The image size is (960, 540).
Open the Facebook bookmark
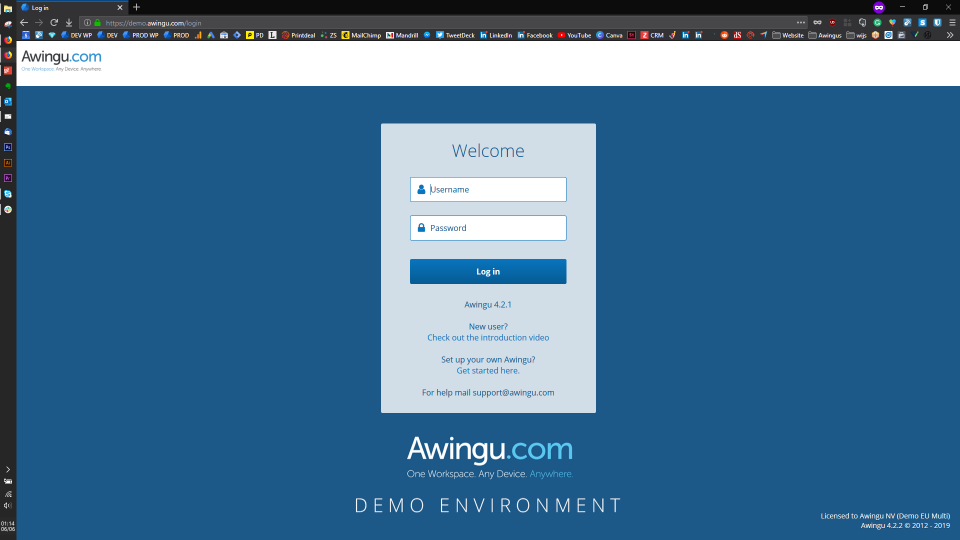[534, 35]
